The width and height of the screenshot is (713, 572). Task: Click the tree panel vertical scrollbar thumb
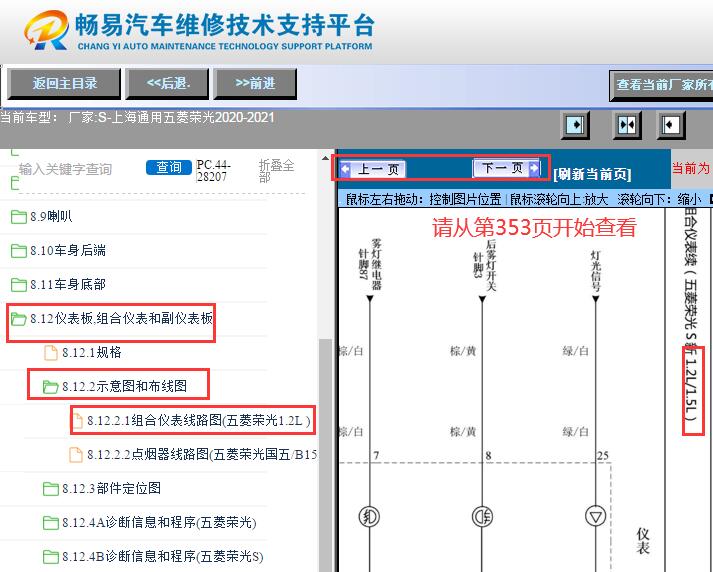pyautogui.click(x=325, y=455)
